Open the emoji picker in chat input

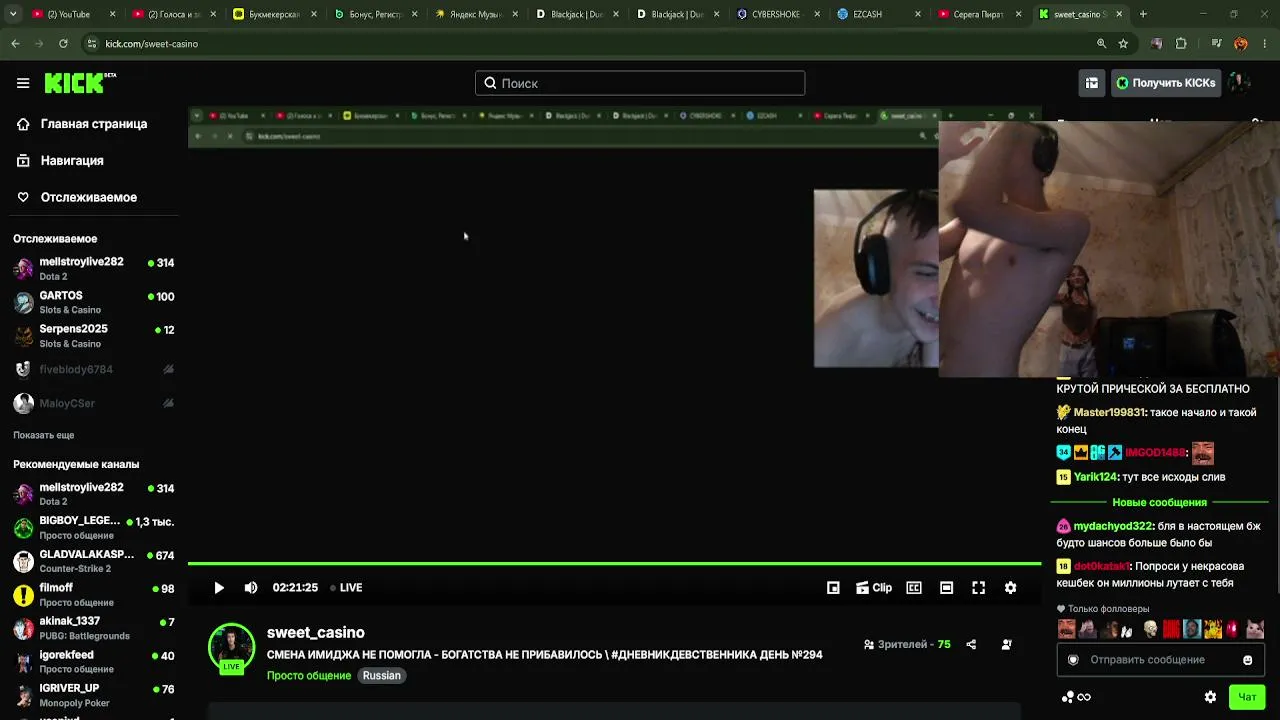tap(1248, 660)
